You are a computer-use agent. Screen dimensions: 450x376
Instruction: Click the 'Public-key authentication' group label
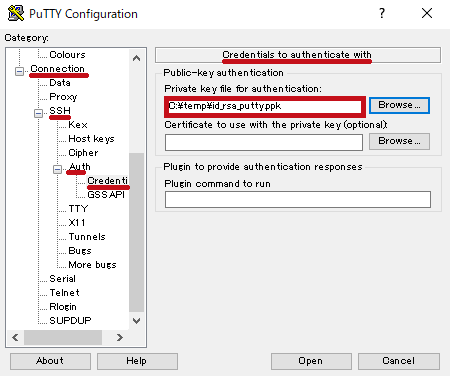223,73
